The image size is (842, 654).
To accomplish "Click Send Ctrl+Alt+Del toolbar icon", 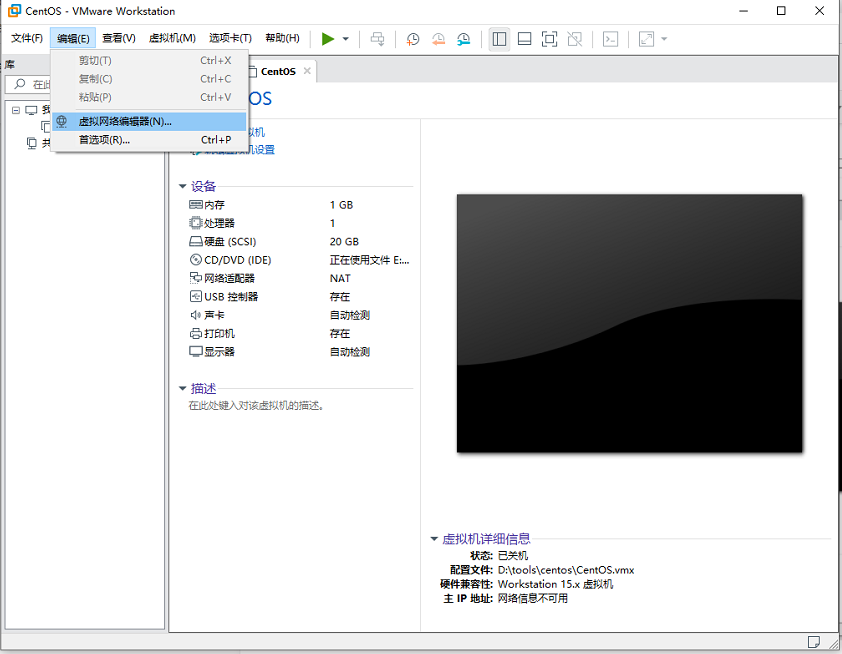I will click(378, 39).
